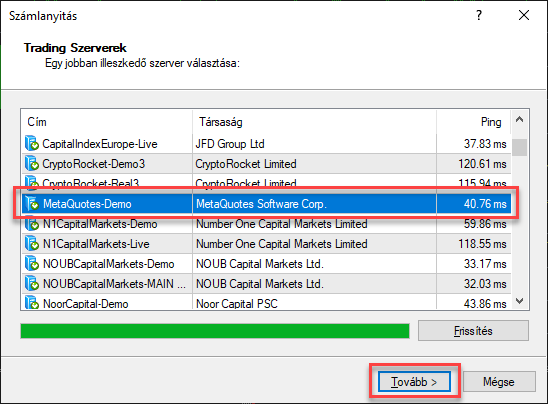
Task: Click the vertical scrollbar thumb of server list
Action: (520, 147)
